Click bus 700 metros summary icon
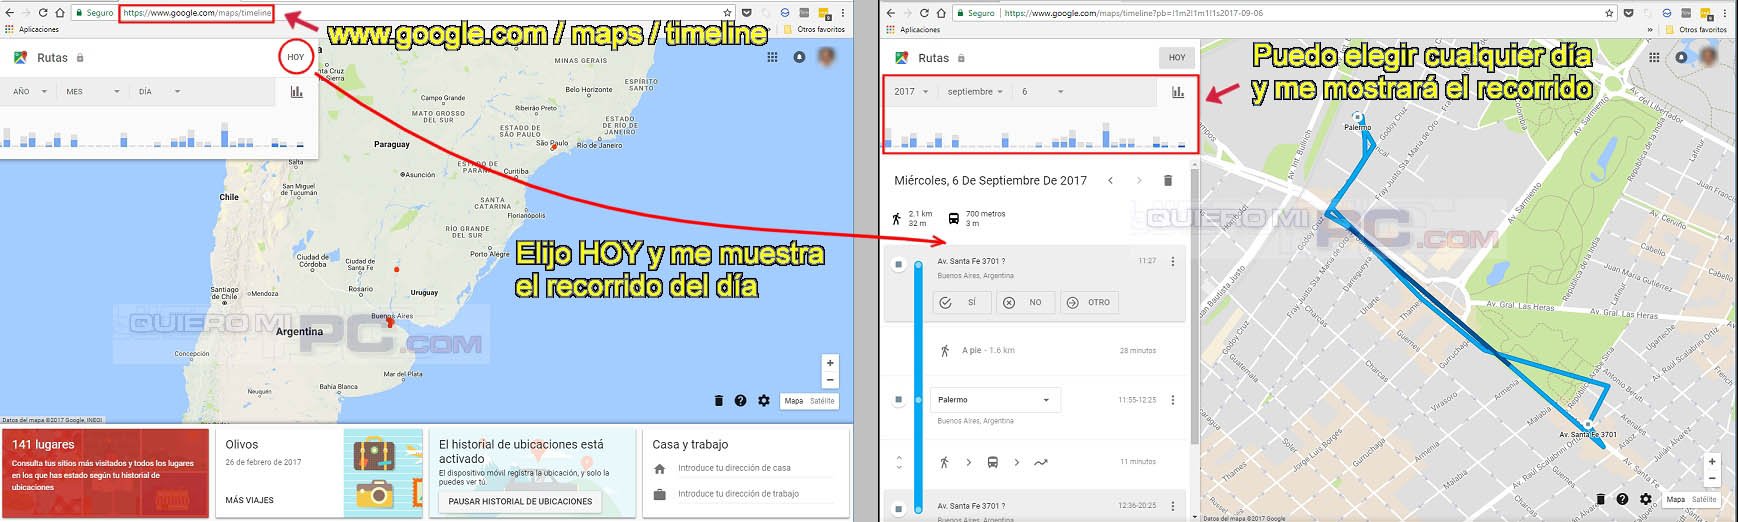1738x522 pixels. tap(953, 218)
